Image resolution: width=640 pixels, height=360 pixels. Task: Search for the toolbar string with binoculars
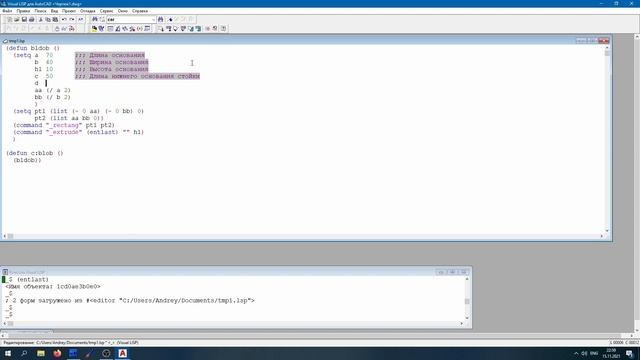pos(160,20)
